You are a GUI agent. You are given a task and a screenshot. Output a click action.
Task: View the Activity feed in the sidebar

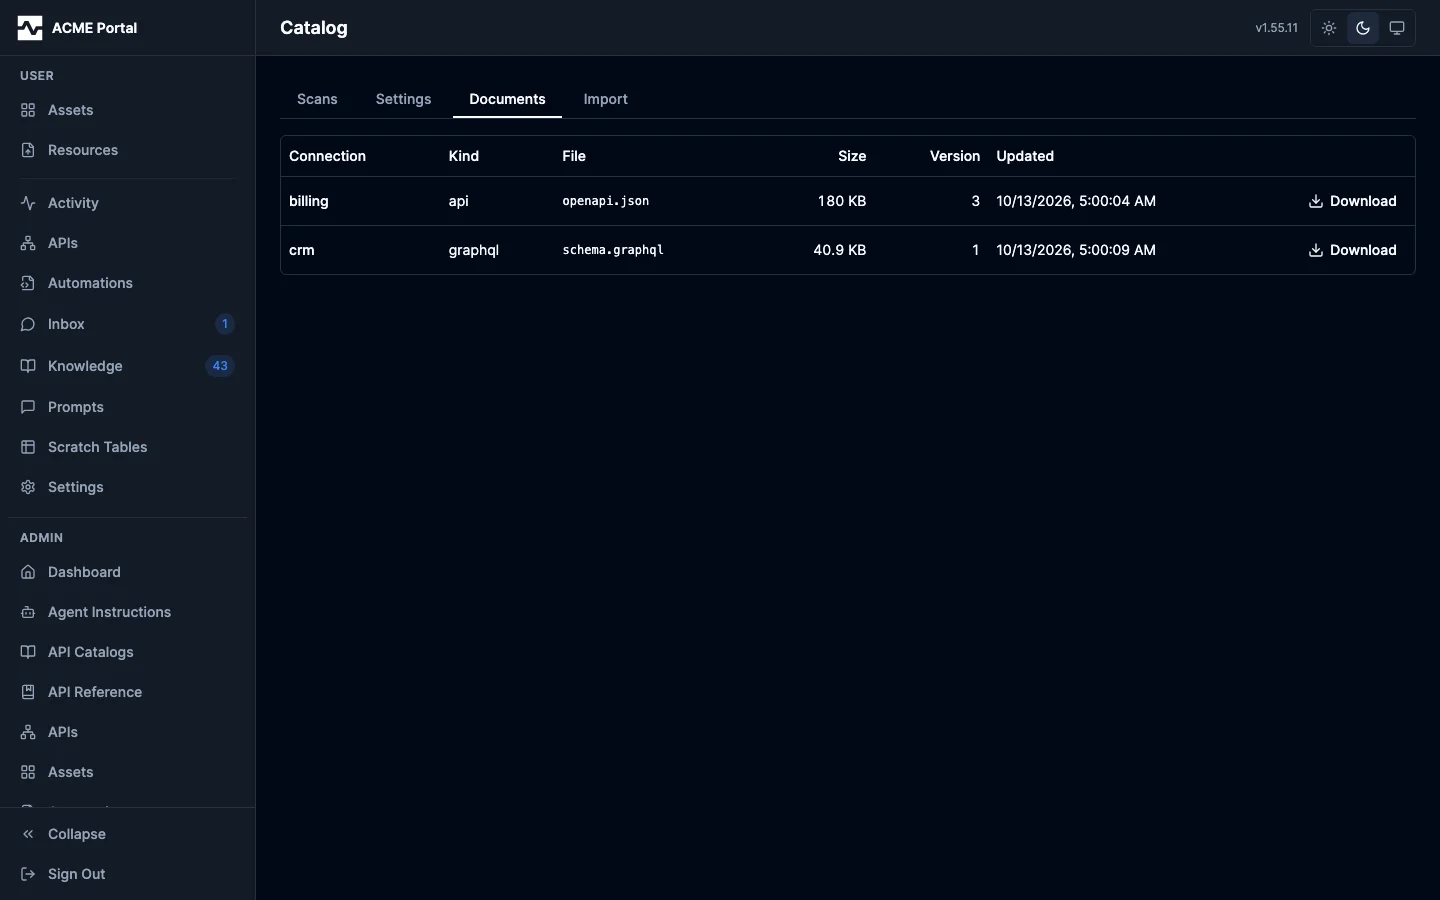[x=127, y=203]
